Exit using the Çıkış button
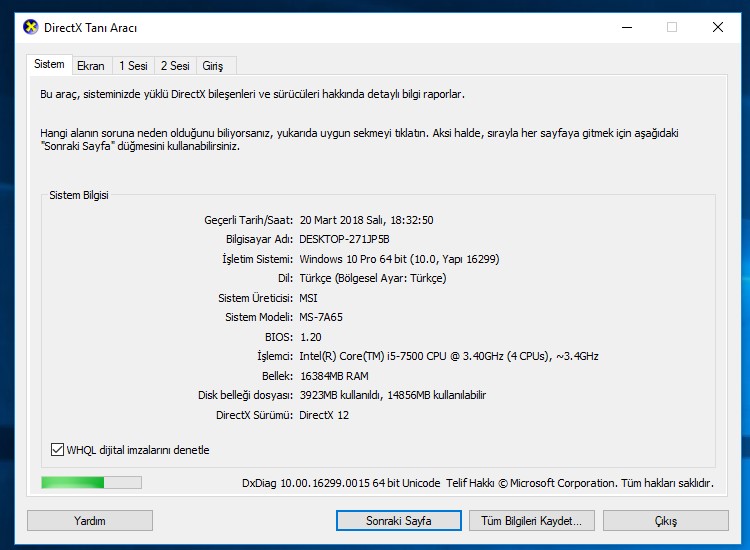This screenshot has width=750, height=550. (x=665, y=521)
